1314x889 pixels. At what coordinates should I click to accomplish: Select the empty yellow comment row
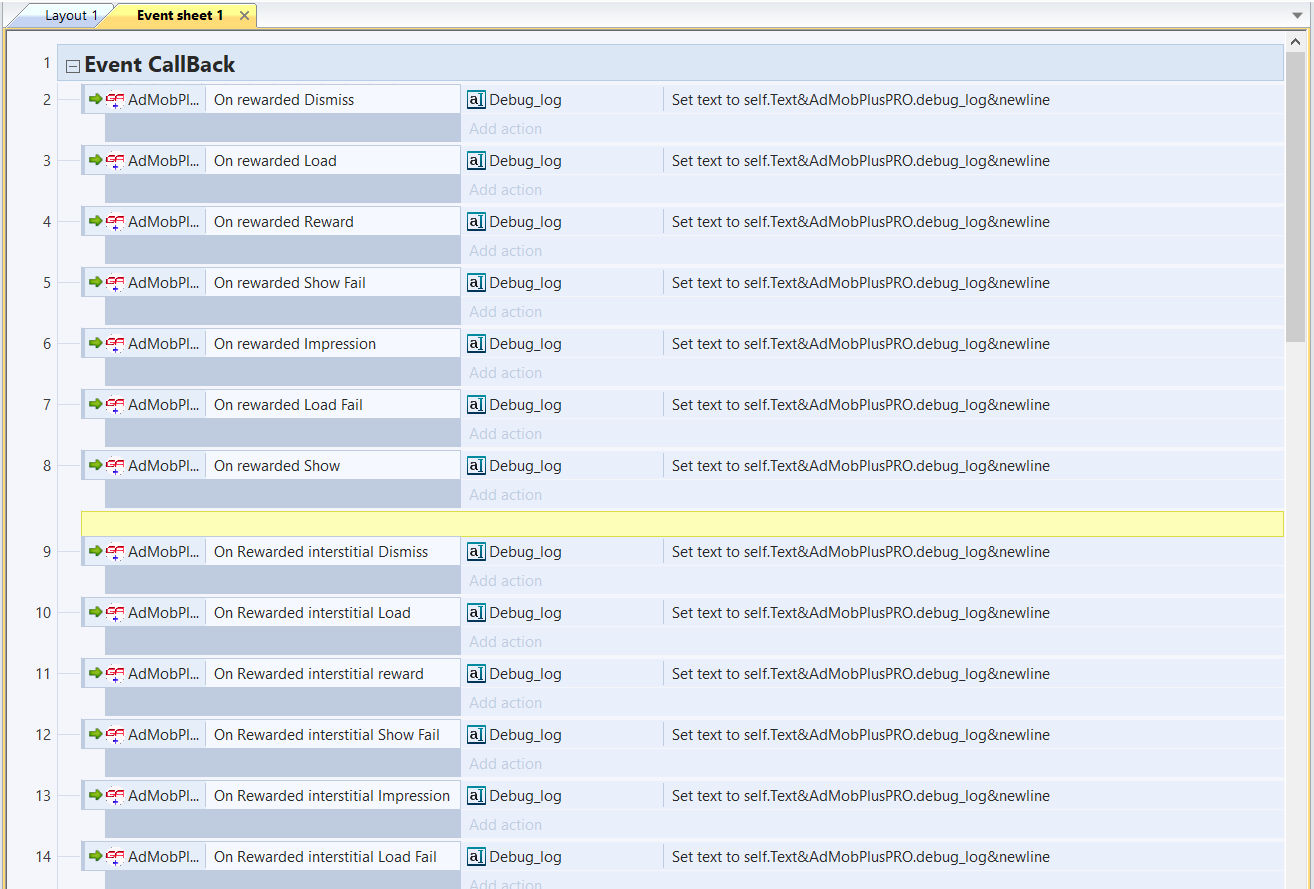point(682,524)
